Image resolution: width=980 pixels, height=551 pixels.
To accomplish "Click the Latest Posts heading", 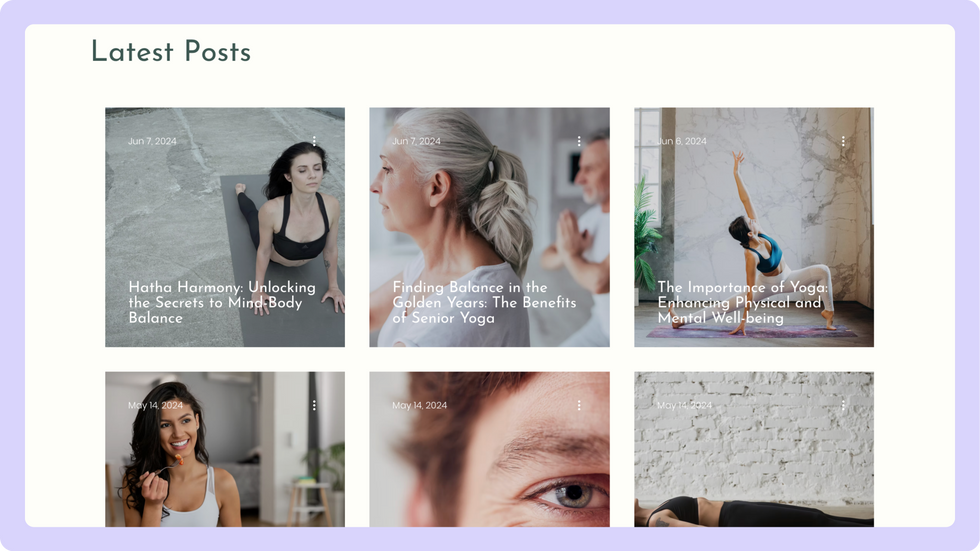I will [x=171, y=51].
